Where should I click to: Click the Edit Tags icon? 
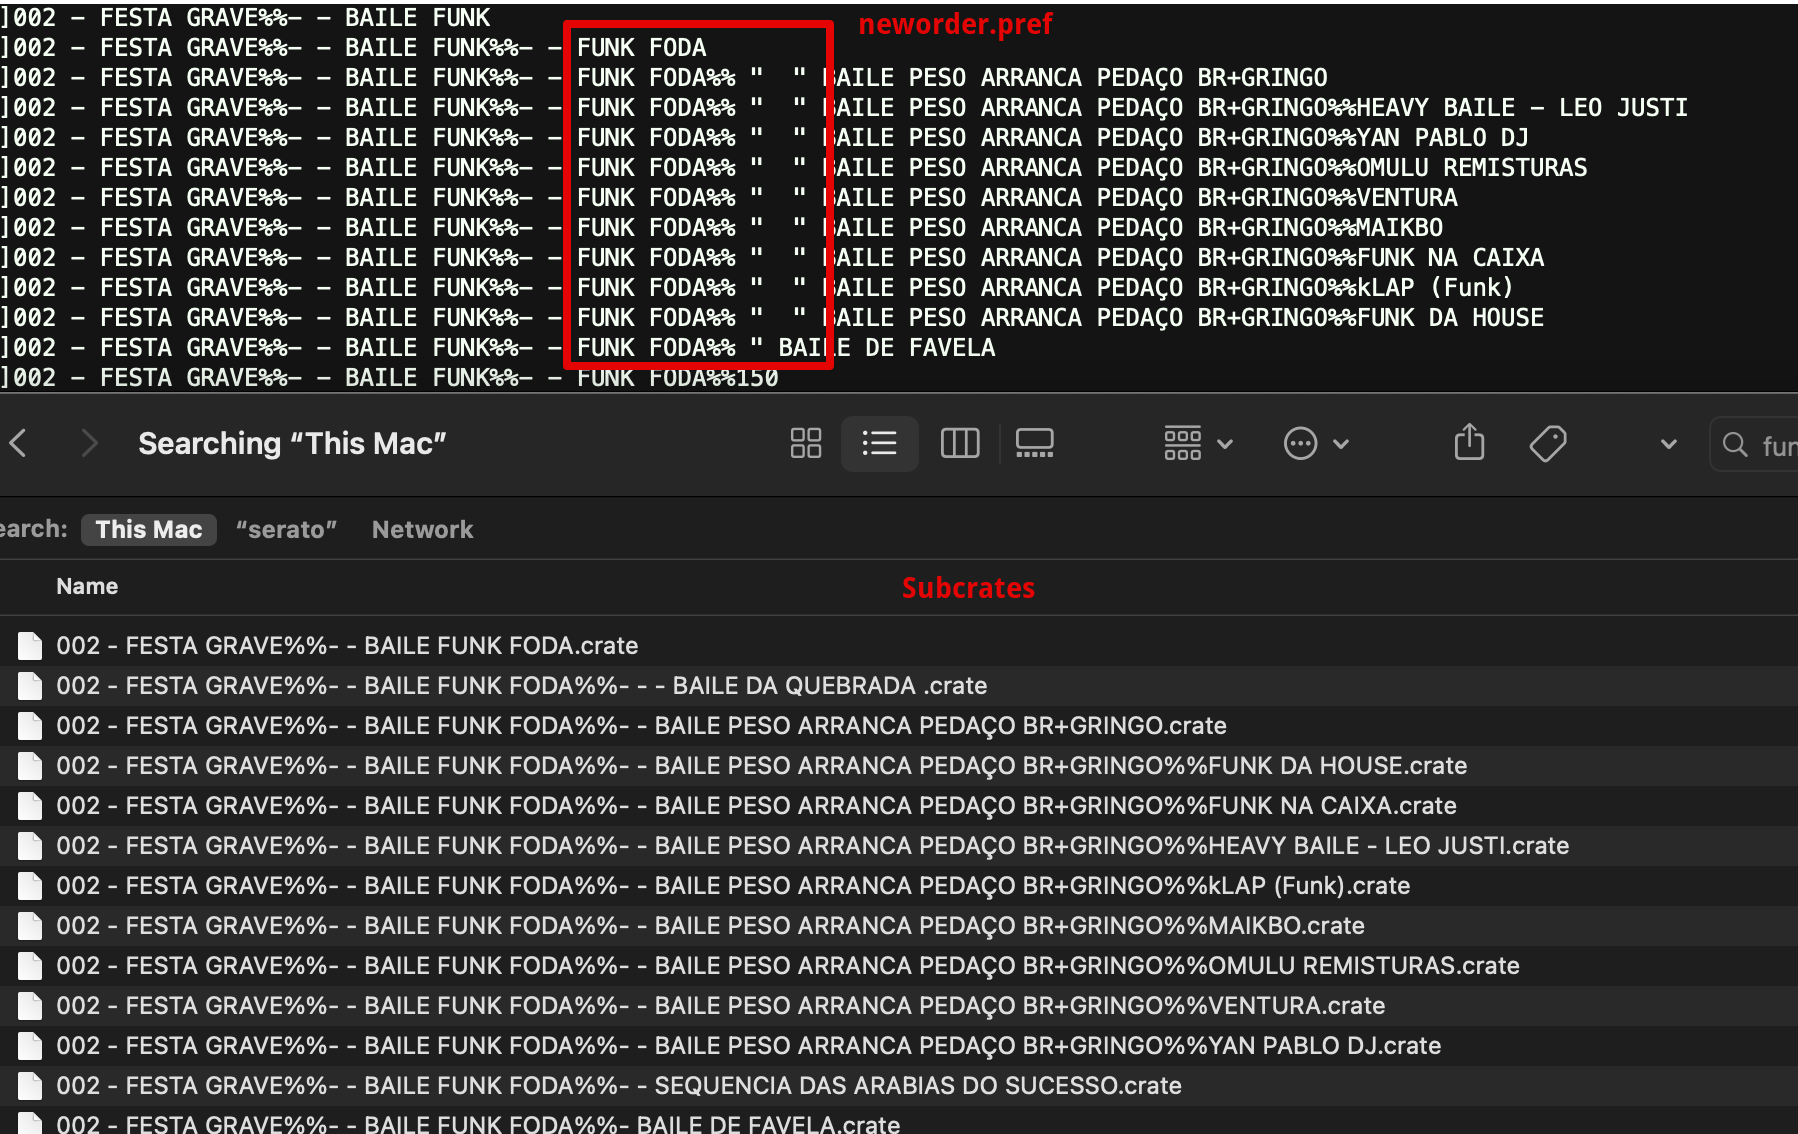click(1547, 443)
